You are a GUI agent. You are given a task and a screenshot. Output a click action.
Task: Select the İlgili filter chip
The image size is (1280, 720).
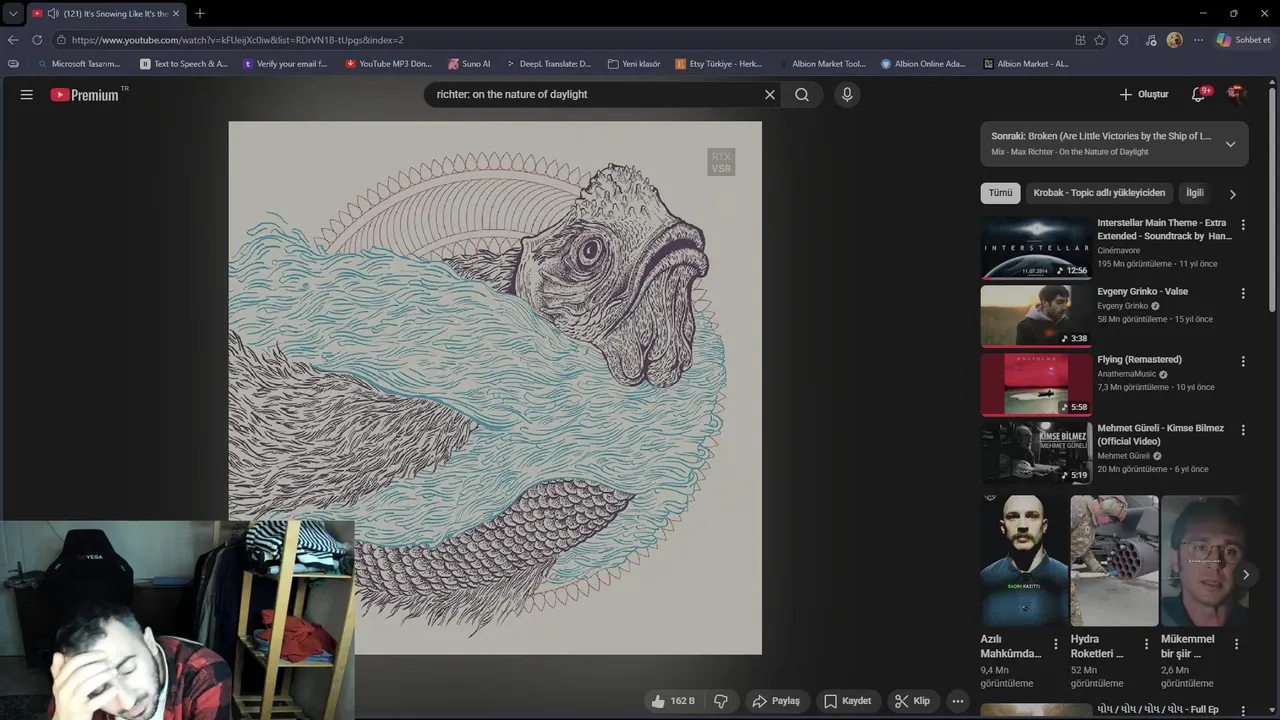1195,193
